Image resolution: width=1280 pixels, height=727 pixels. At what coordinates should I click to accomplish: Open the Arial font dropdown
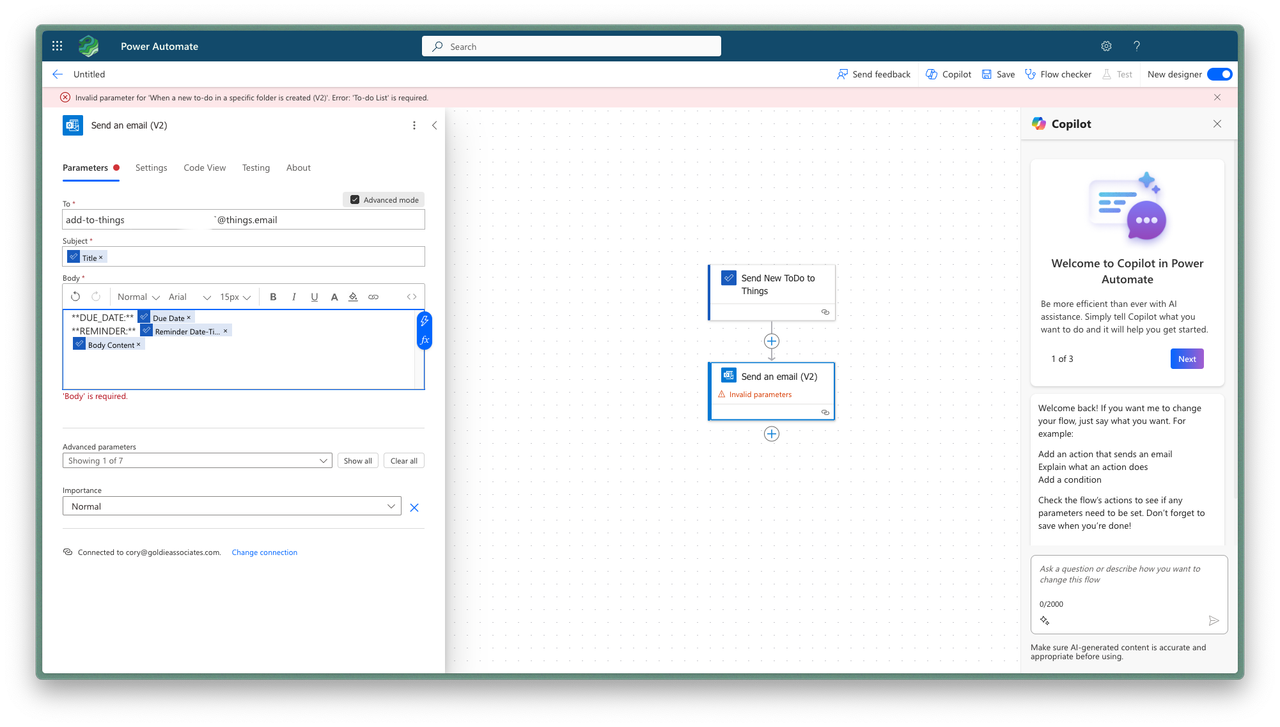[x=189, y=297]
